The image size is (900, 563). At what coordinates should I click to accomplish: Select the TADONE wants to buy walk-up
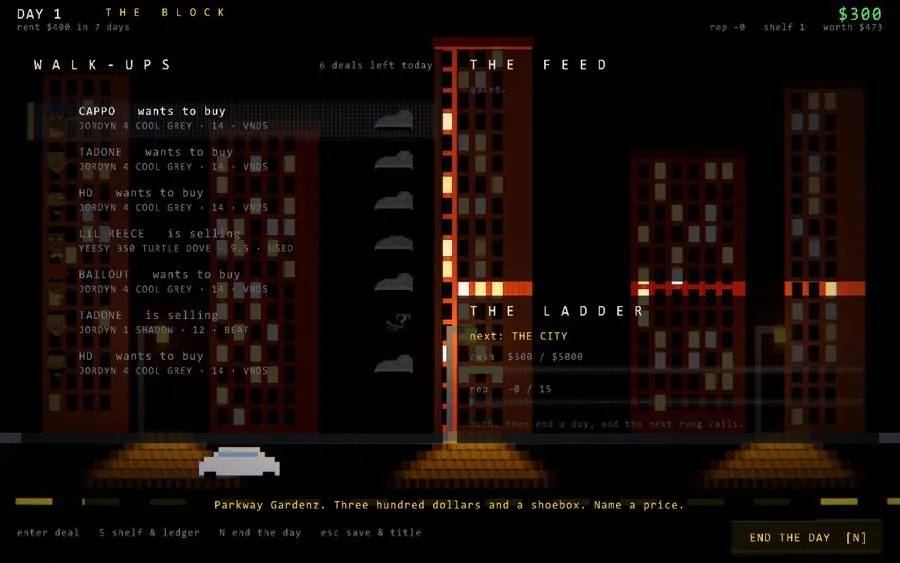click(232, 160)
